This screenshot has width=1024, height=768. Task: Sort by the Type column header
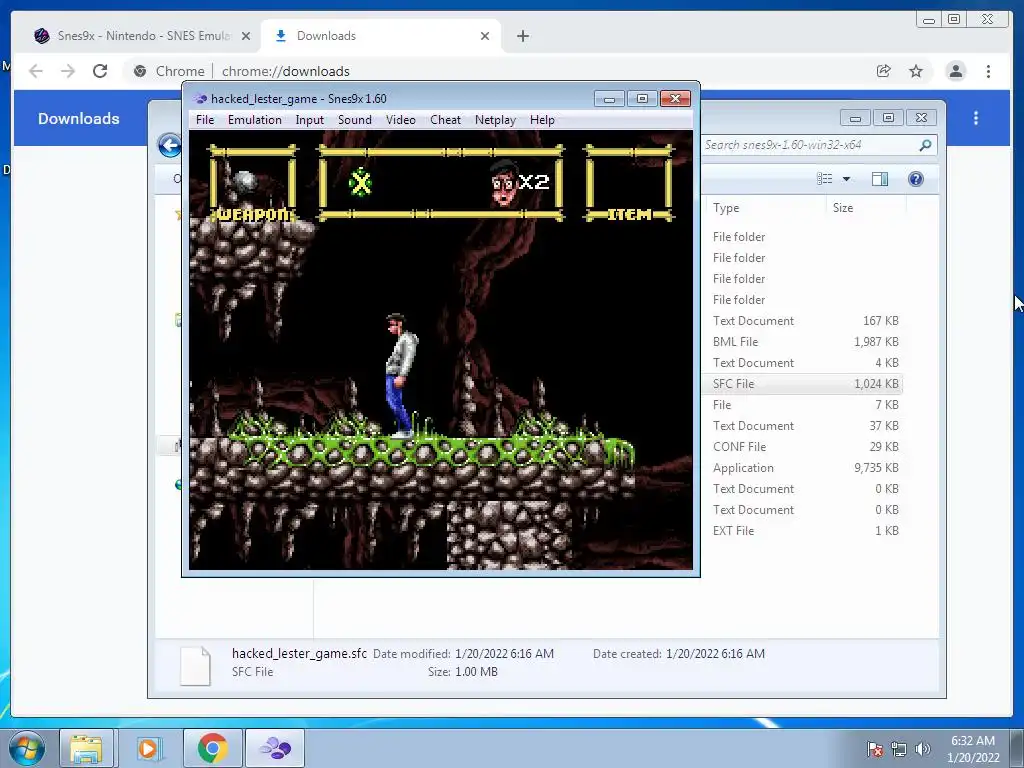click(726, 208)
